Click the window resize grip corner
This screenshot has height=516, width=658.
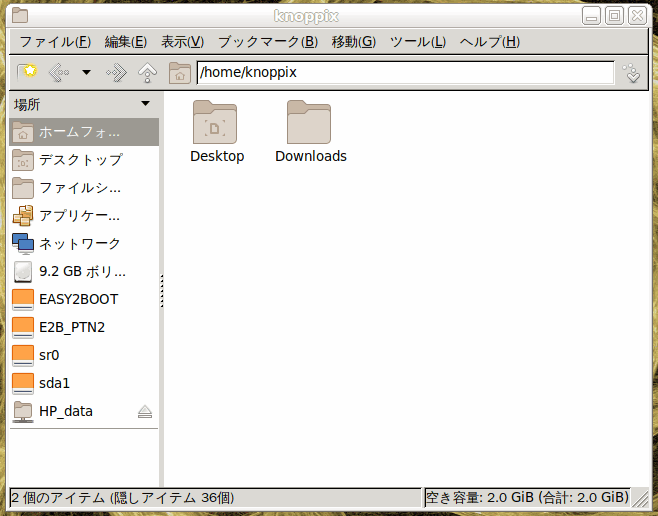pyautogui.click(x=640, y=498)
